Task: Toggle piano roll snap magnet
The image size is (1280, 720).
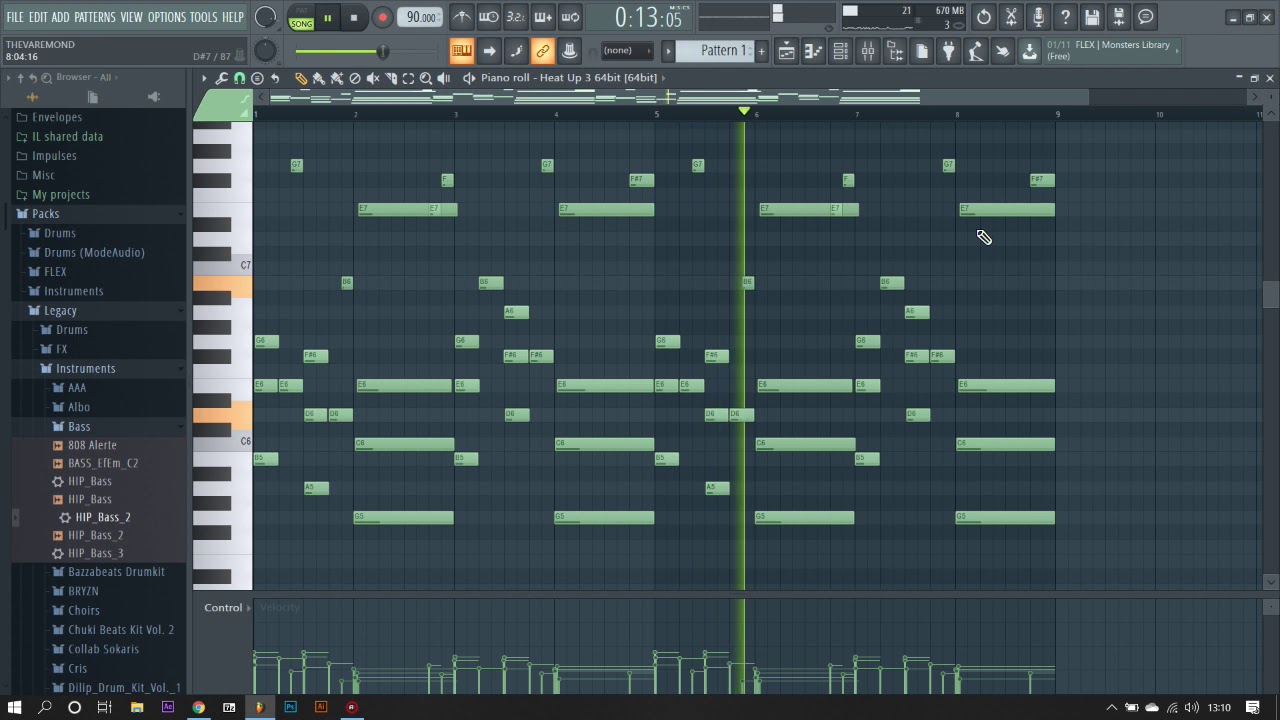Action: click(239, 78)
